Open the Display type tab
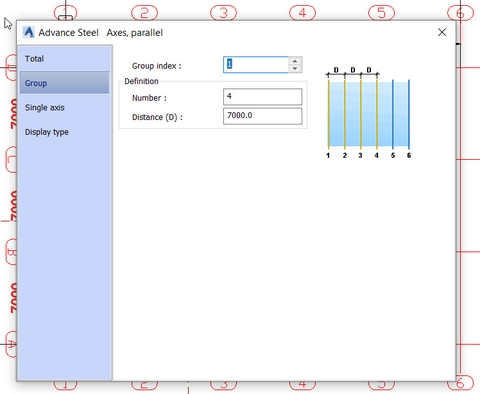Screen dimensions: 480x394 65,132
